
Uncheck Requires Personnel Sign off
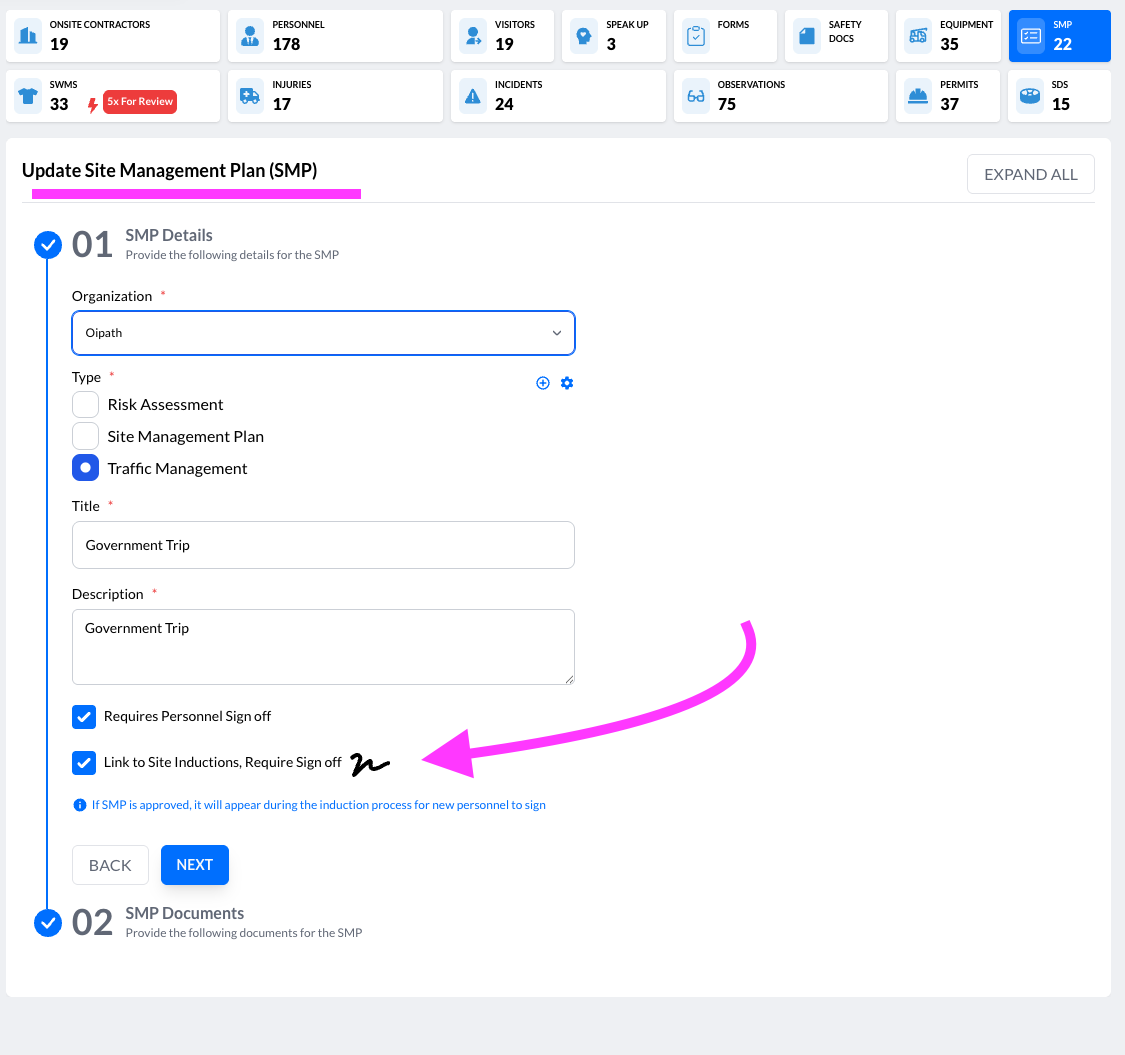[x=84, y=716]
